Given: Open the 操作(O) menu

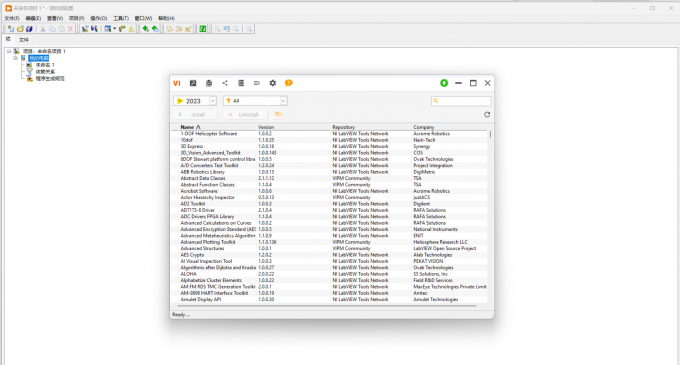Looking at the screenshot, I should (x=98, y=18).
